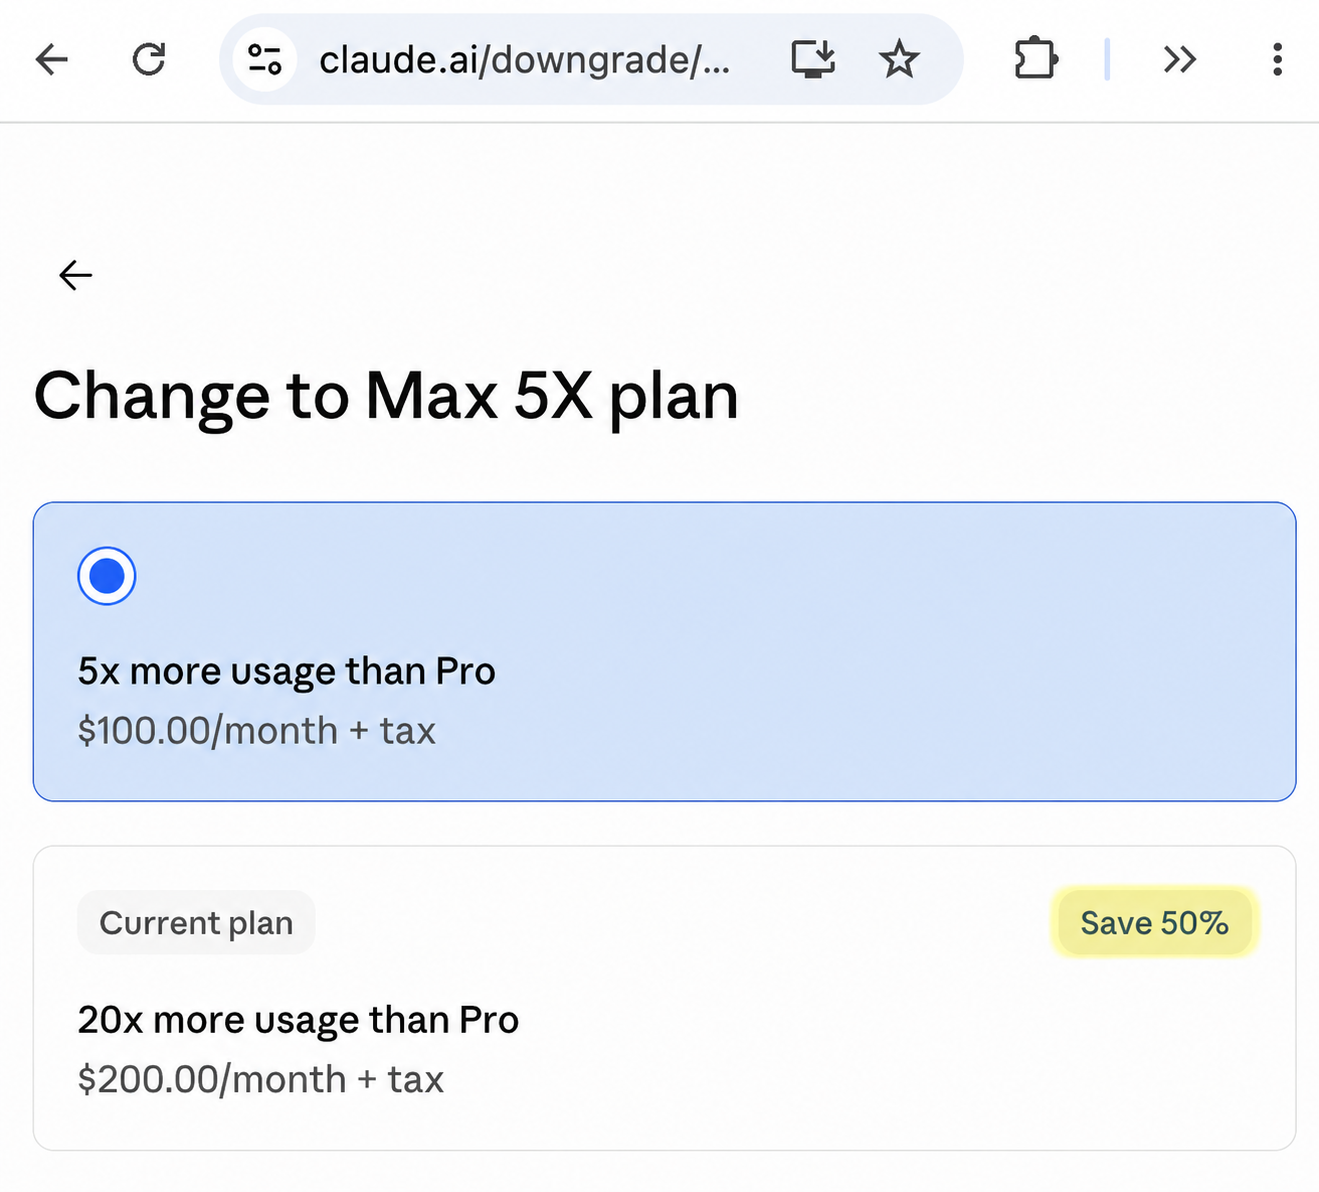This screenshot has height=1192, width=1319.
Task: Choose the 20x more usage than Pro card
Action: [664, 998]
